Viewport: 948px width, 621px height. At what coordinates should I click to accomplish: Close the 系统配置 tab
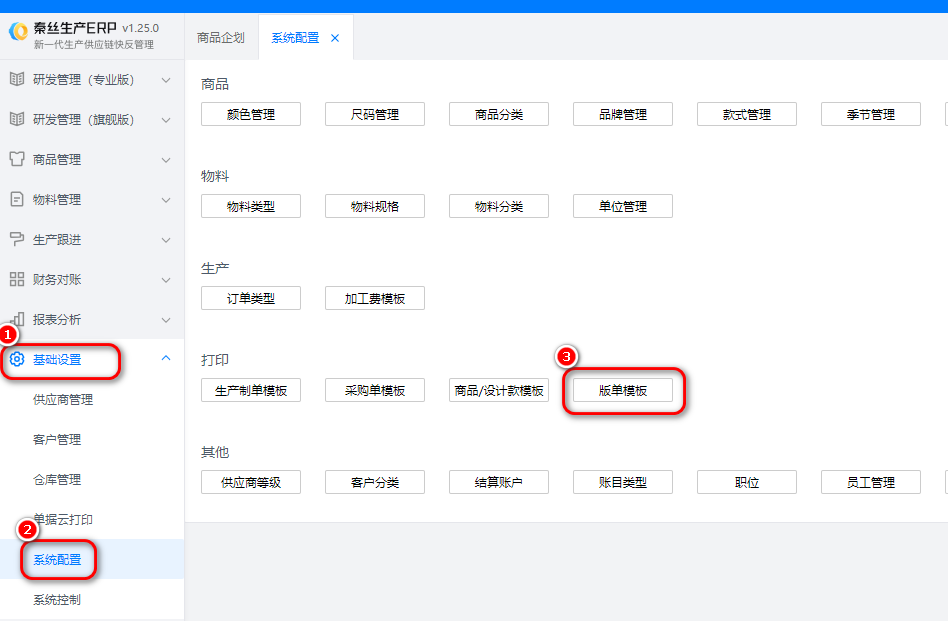click(x=335, y=38)
